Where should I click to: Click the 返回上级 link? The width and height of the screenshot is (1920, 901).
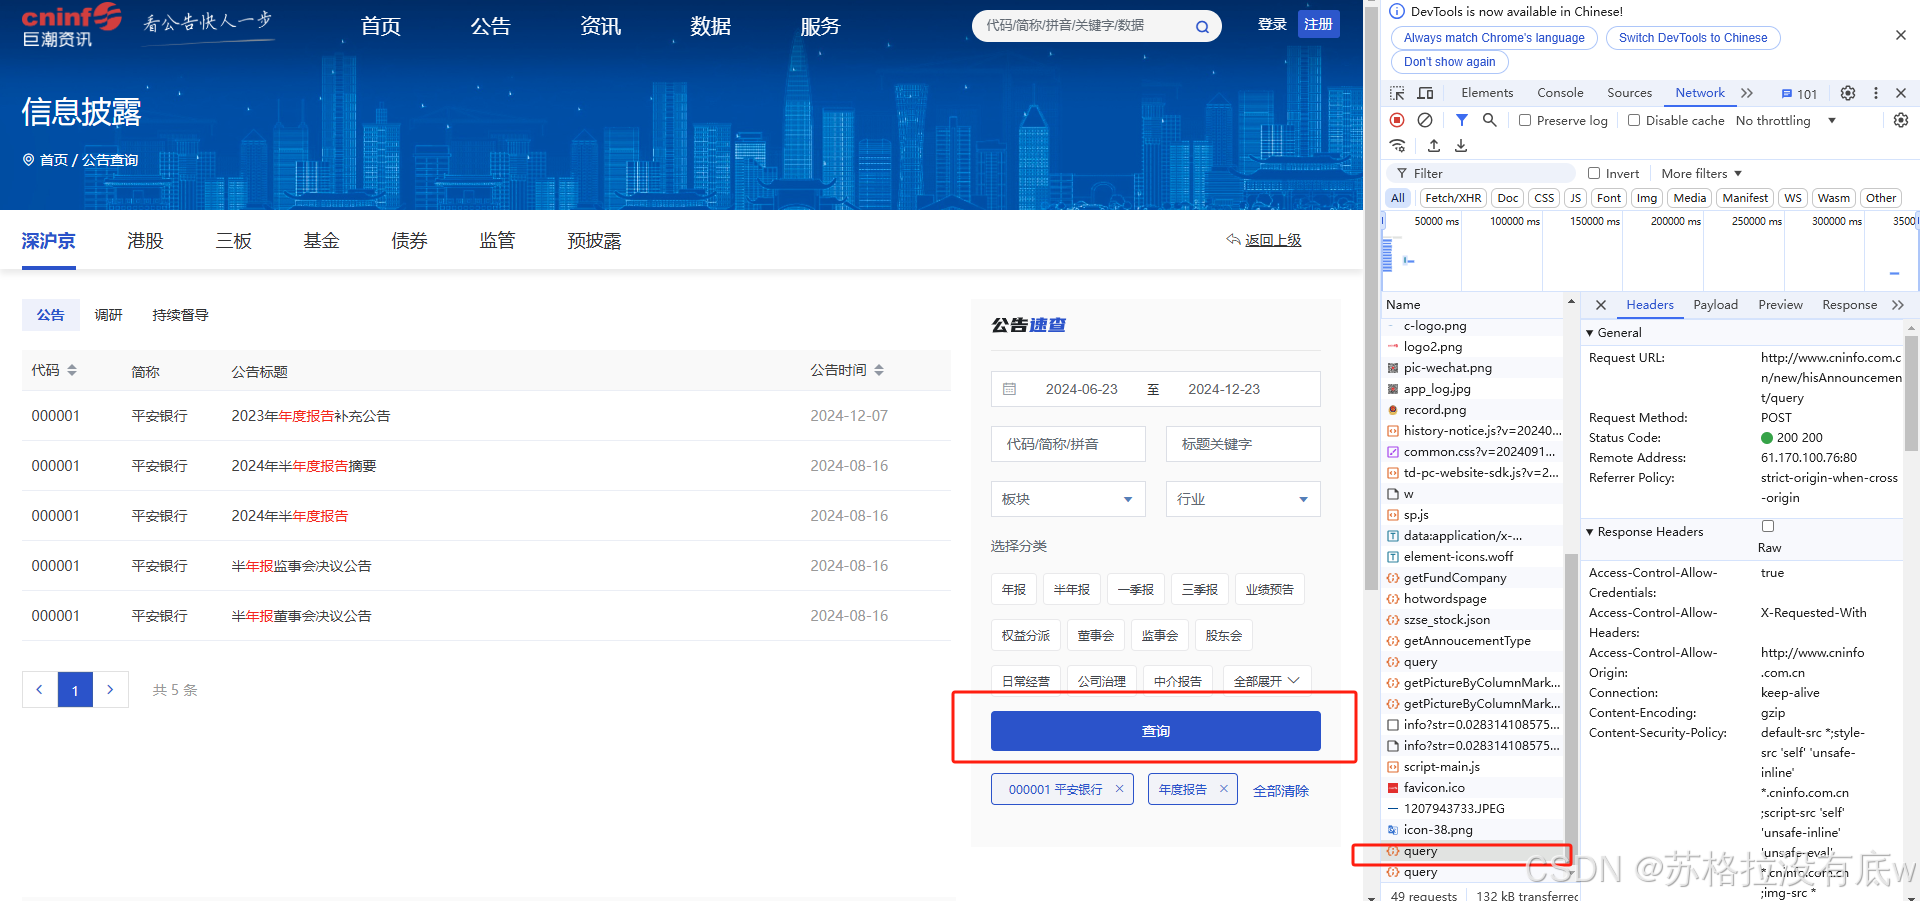(1264, 240)
